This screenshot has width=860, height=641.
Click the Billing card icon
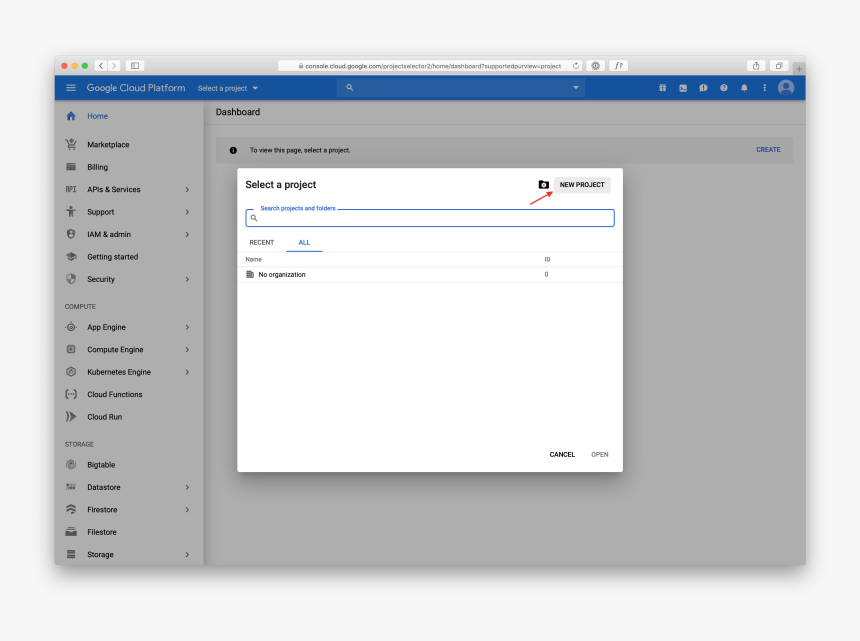pos(71,167)
